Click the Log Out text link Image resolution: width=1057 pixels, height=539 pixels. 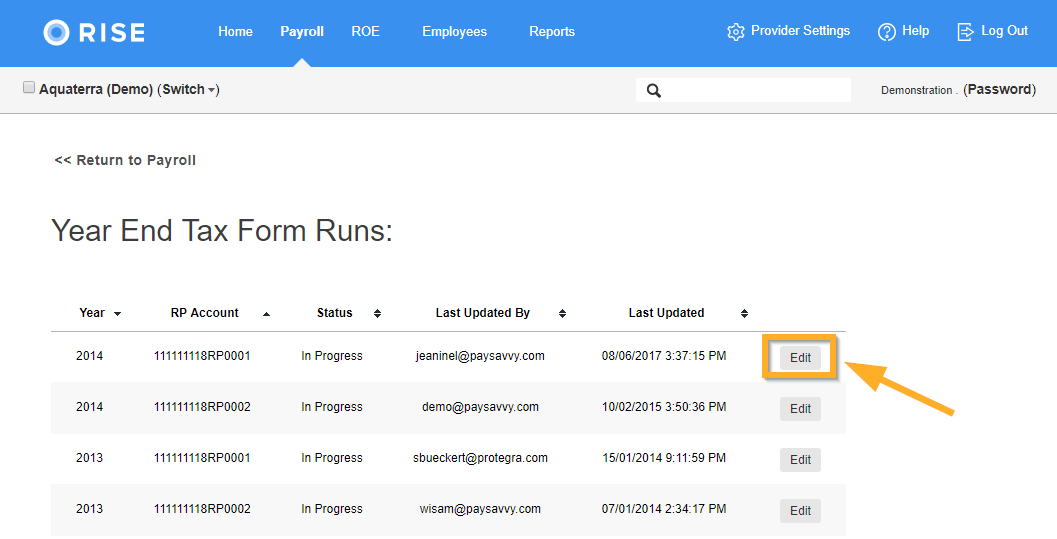coord(1004,31)
